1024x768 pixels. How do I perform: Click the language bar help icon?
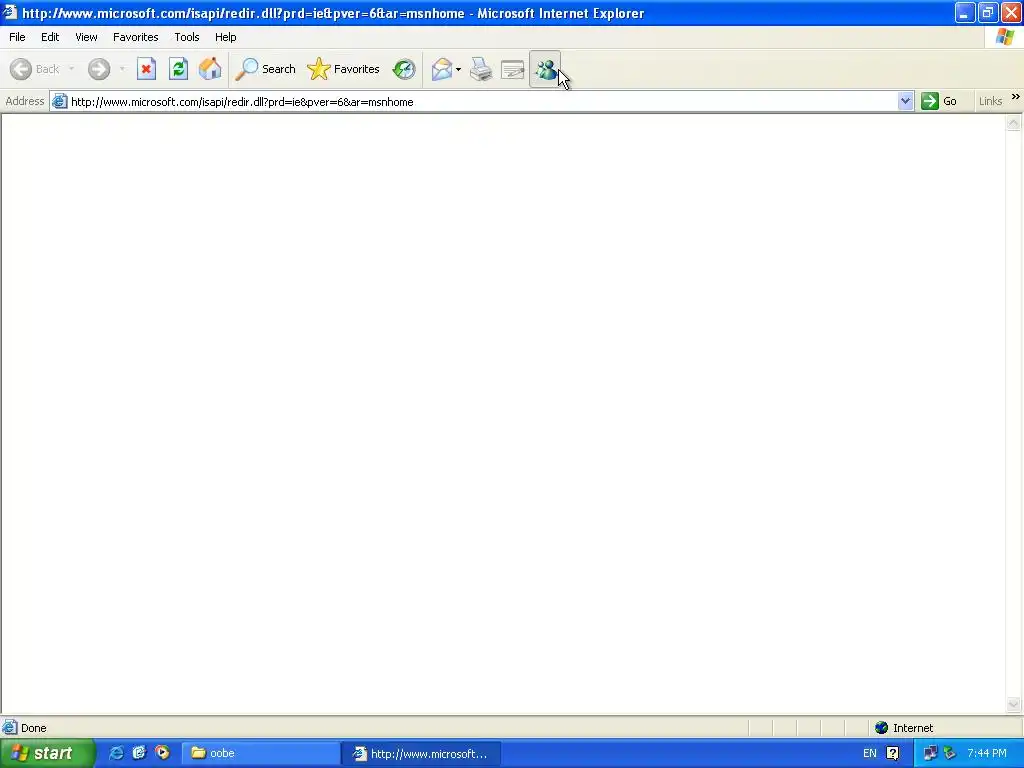[893, 754]
